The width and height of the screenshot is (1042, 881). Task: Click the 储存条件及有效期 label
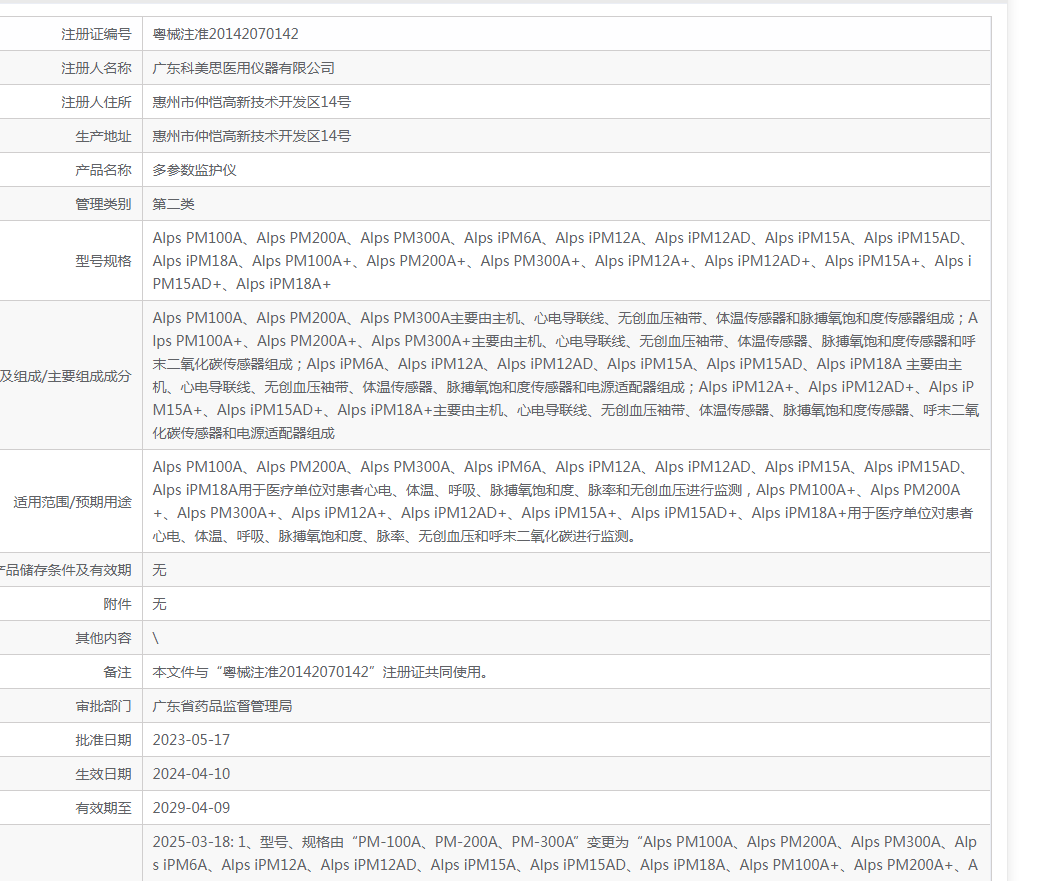[x=66, y=569]
